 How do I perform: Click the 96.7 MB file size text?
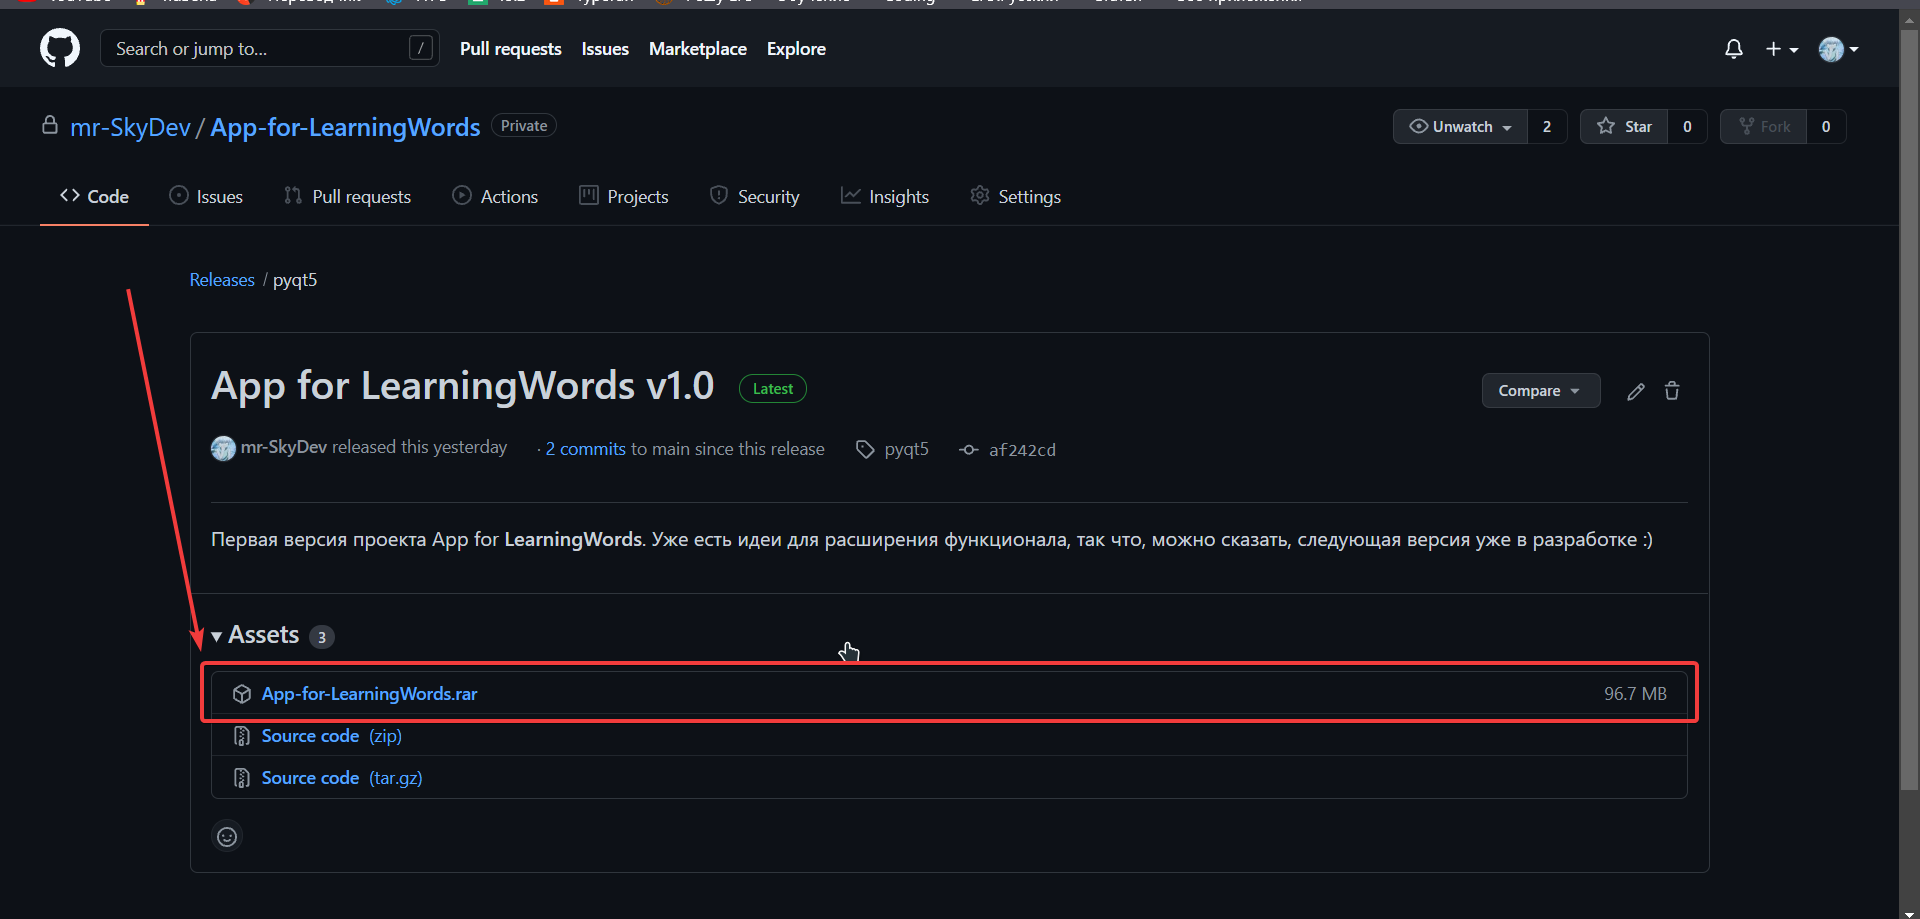pyautogui.click(x=1635, y=694)
